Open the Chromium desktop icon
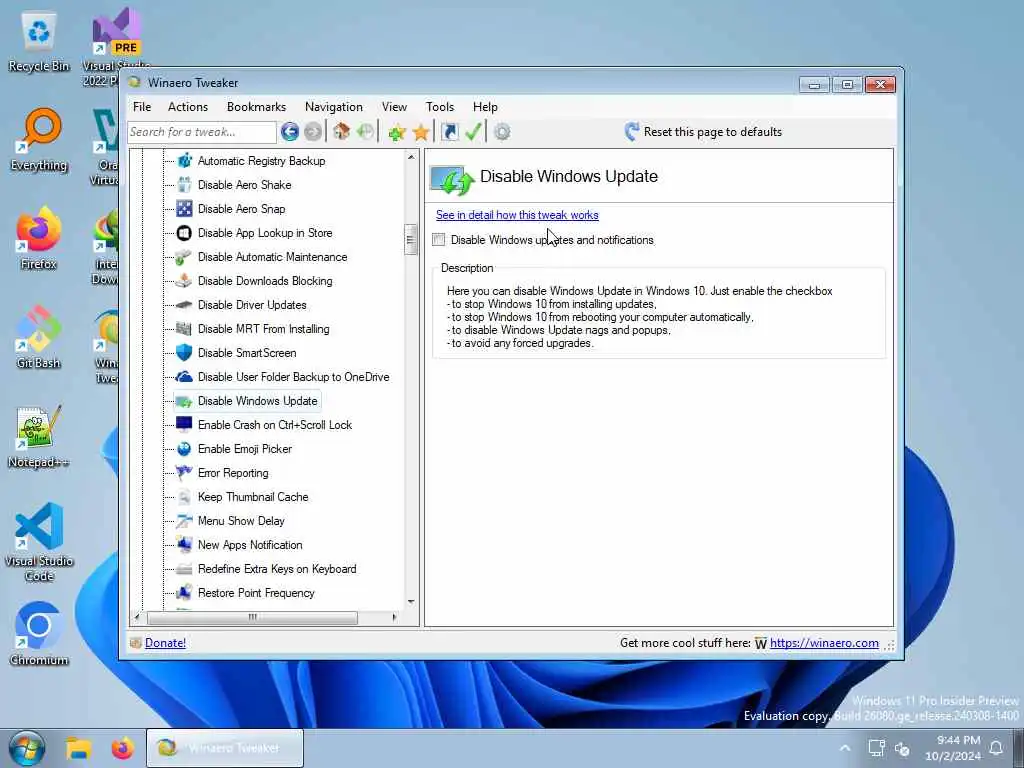This screenshot has width=1024, height=768. coord(39,634)
